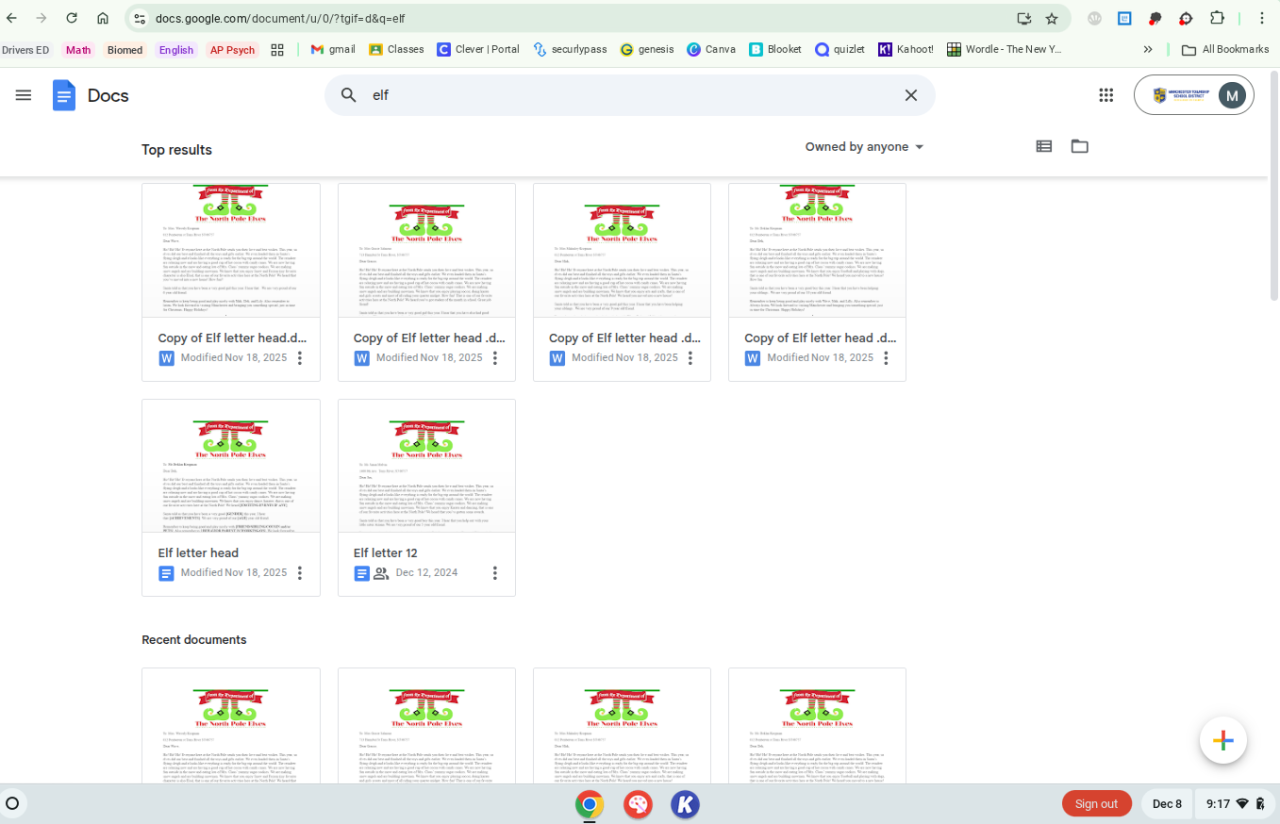Open the Chrome three-dot menu
The image size is (1280, 824).
tap(1260, 18)
